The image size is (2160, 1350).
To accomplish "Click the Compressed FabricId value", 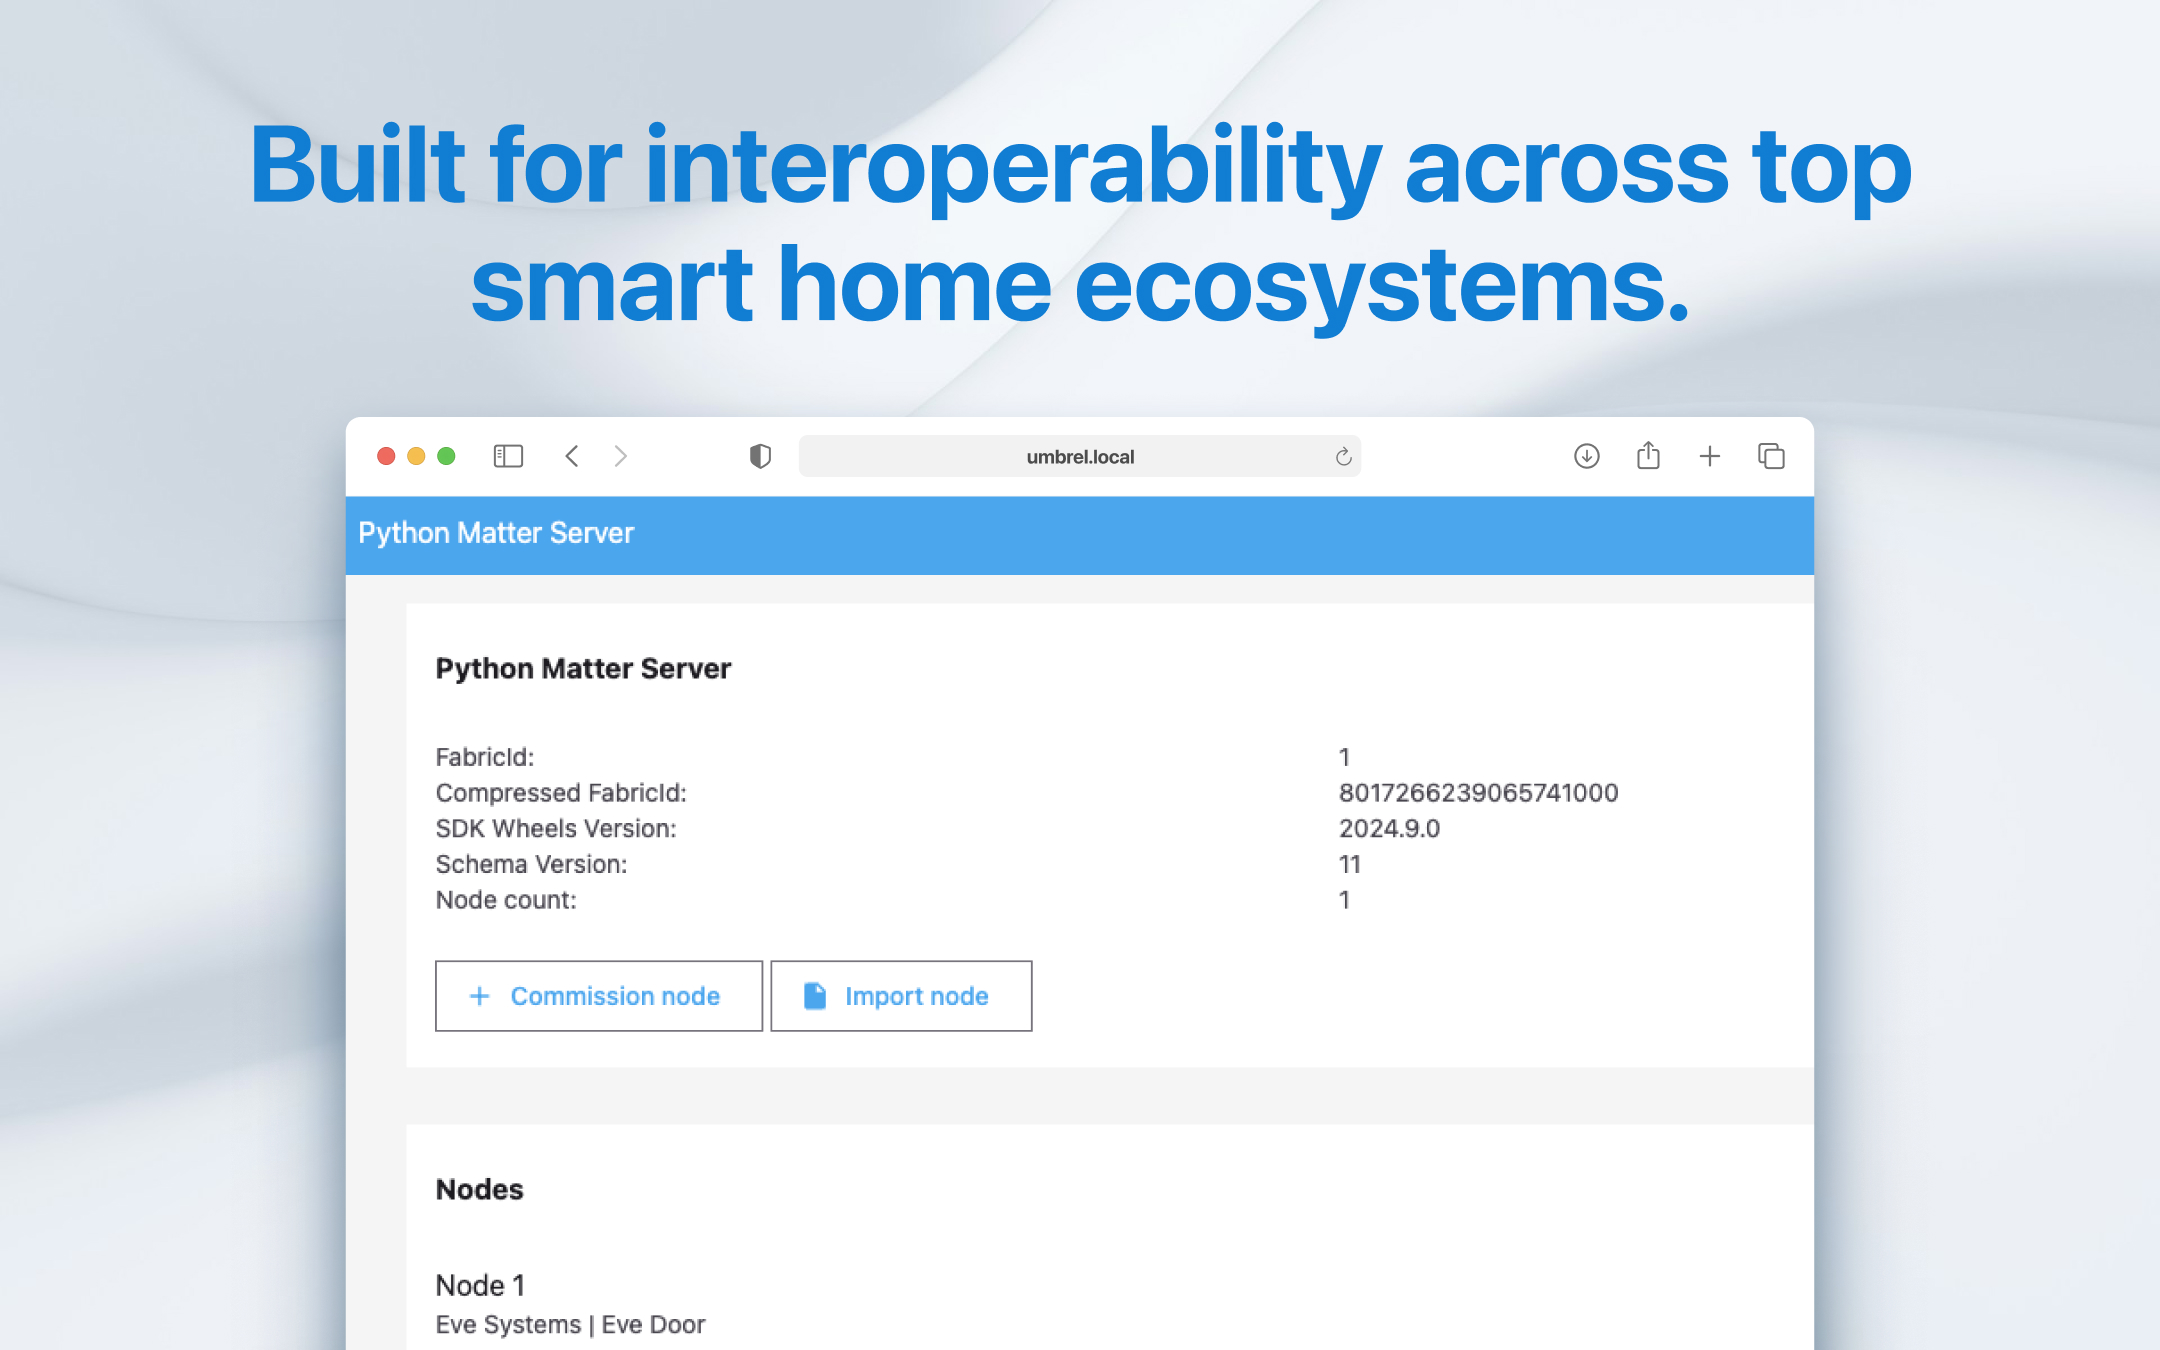I will 1479,792.
